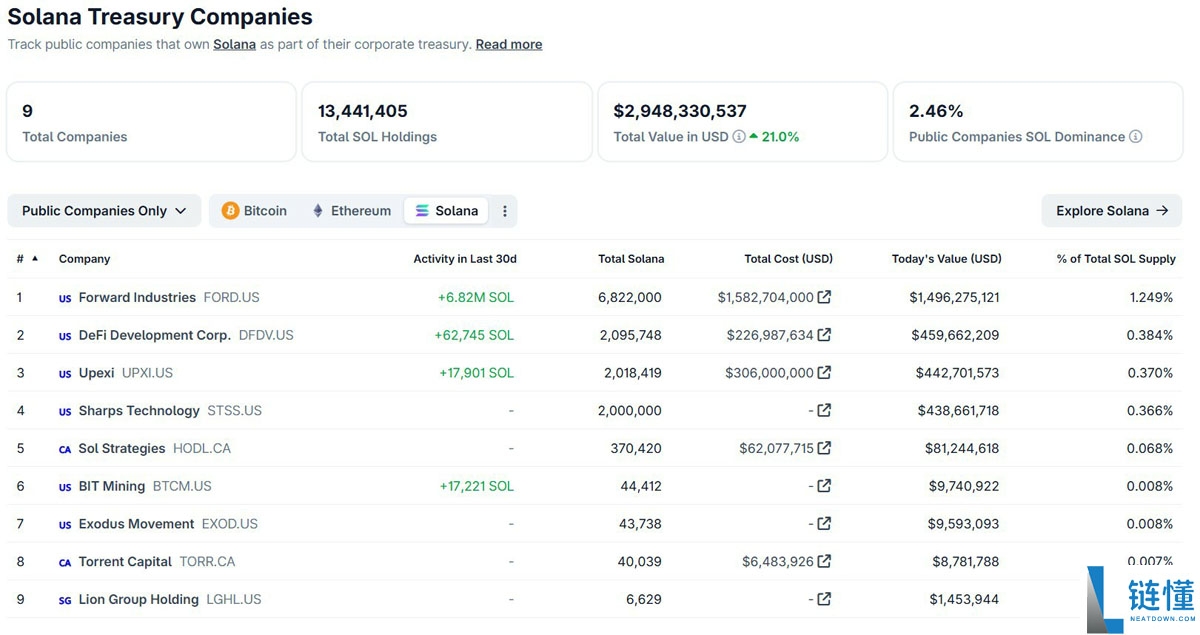The width and height of the screenshot is (1200, 635).
Task: Open external link icon for Forward Industries cost
Action: point(824,297)
